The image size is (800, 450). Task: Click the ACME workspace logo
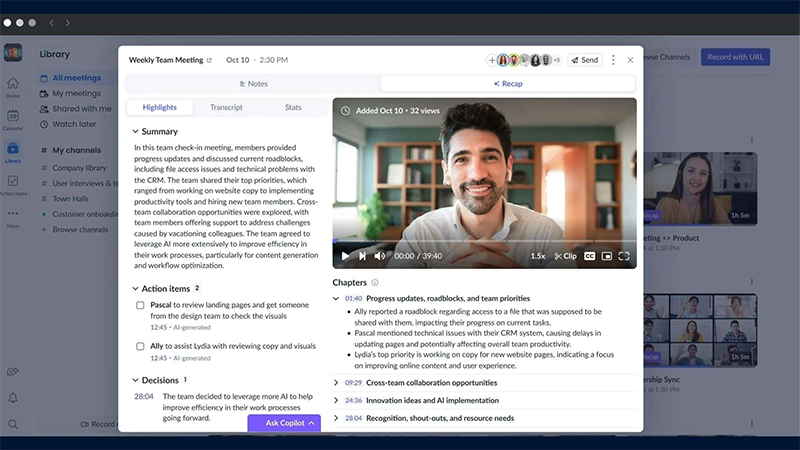point(13,53)
